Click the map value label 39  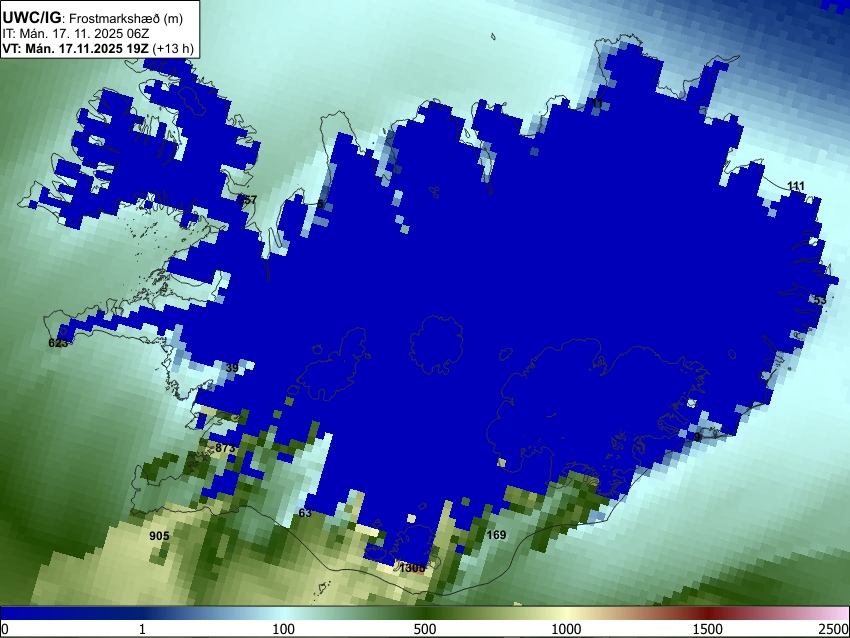coord(232,368)
